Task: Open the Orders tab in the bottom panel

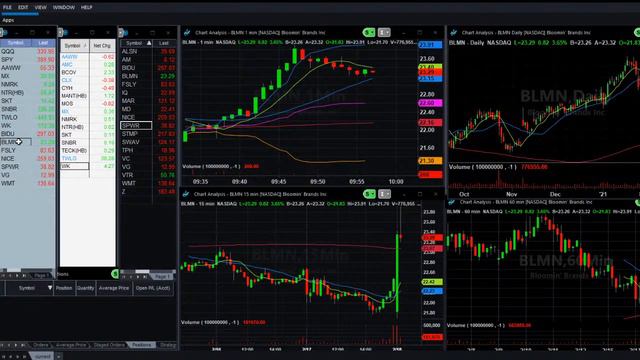Action: click(x=40, y=345)
